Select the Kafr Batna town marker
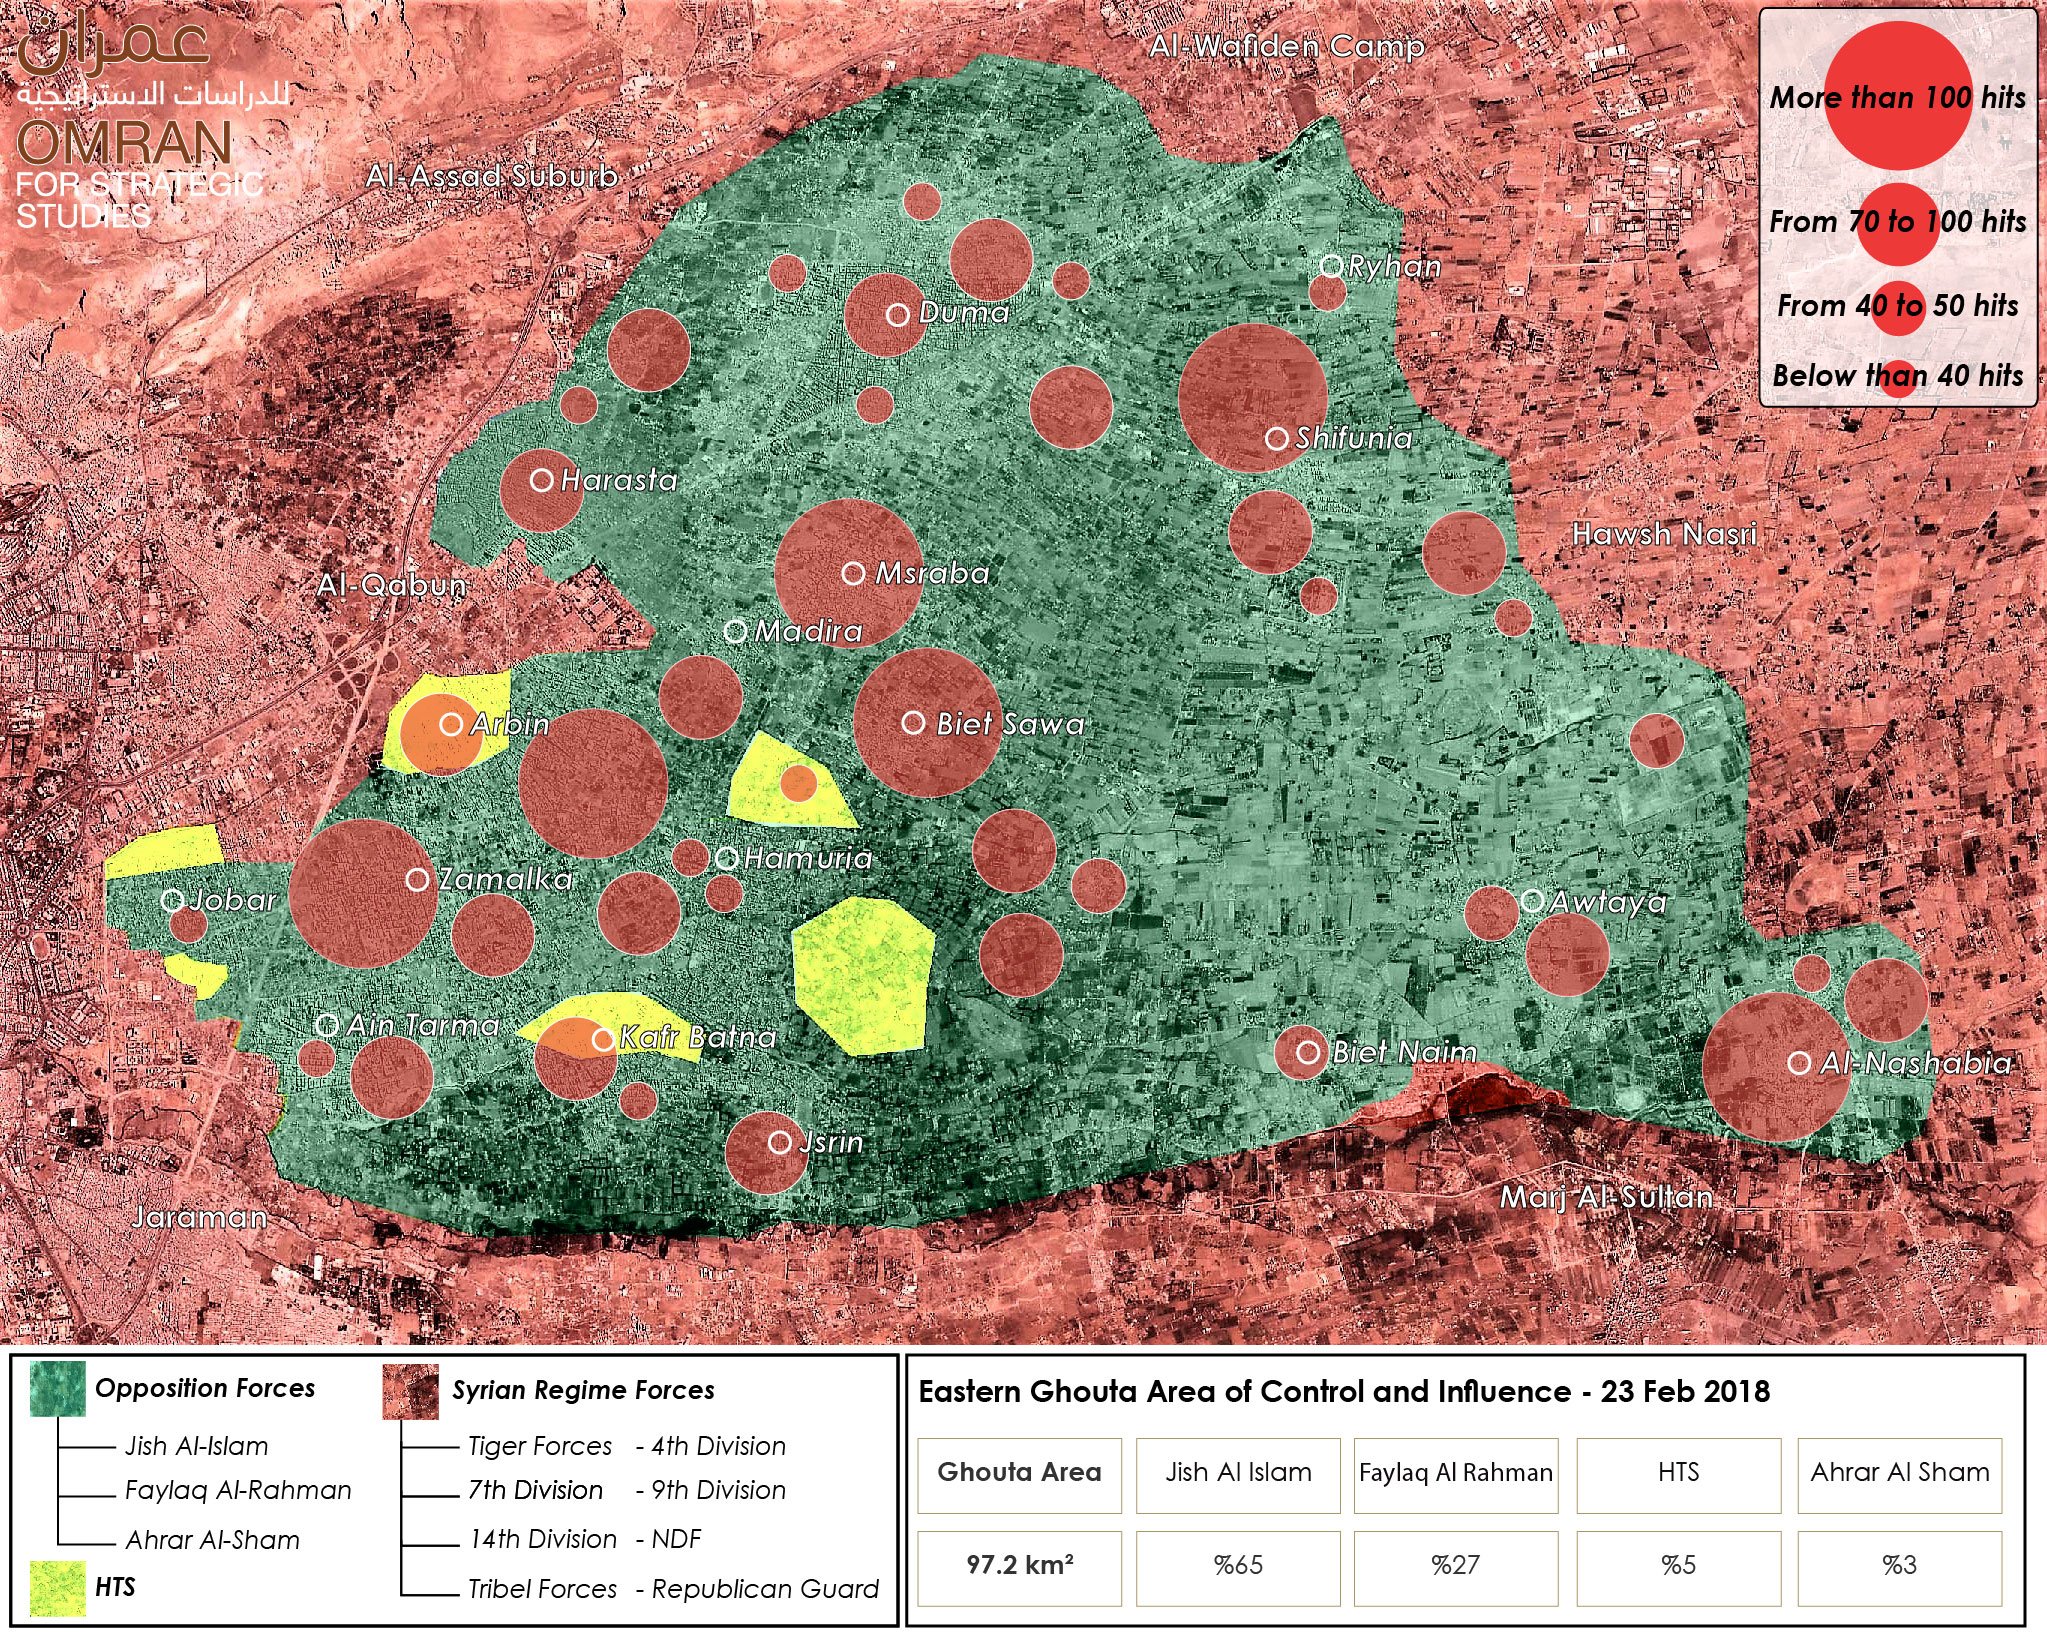The width and height of the screenshot is (2047, 1641). coord(603,1040)
